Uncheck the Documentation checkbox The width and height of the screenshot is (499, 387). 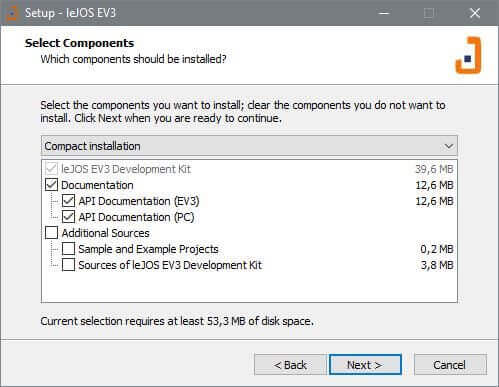(x=51, y=185)
